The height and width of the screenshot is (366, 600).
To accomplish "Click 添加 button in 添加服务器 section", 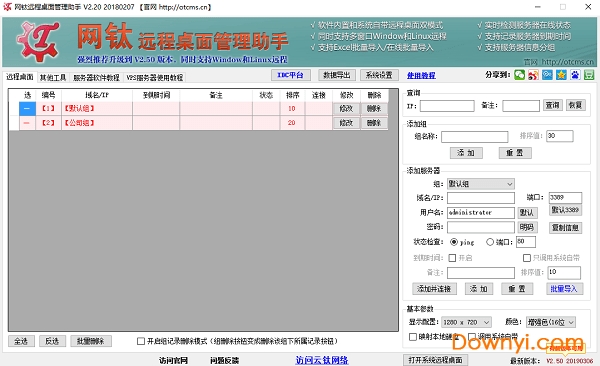I will pyautogui.click(x=479, y=289).
